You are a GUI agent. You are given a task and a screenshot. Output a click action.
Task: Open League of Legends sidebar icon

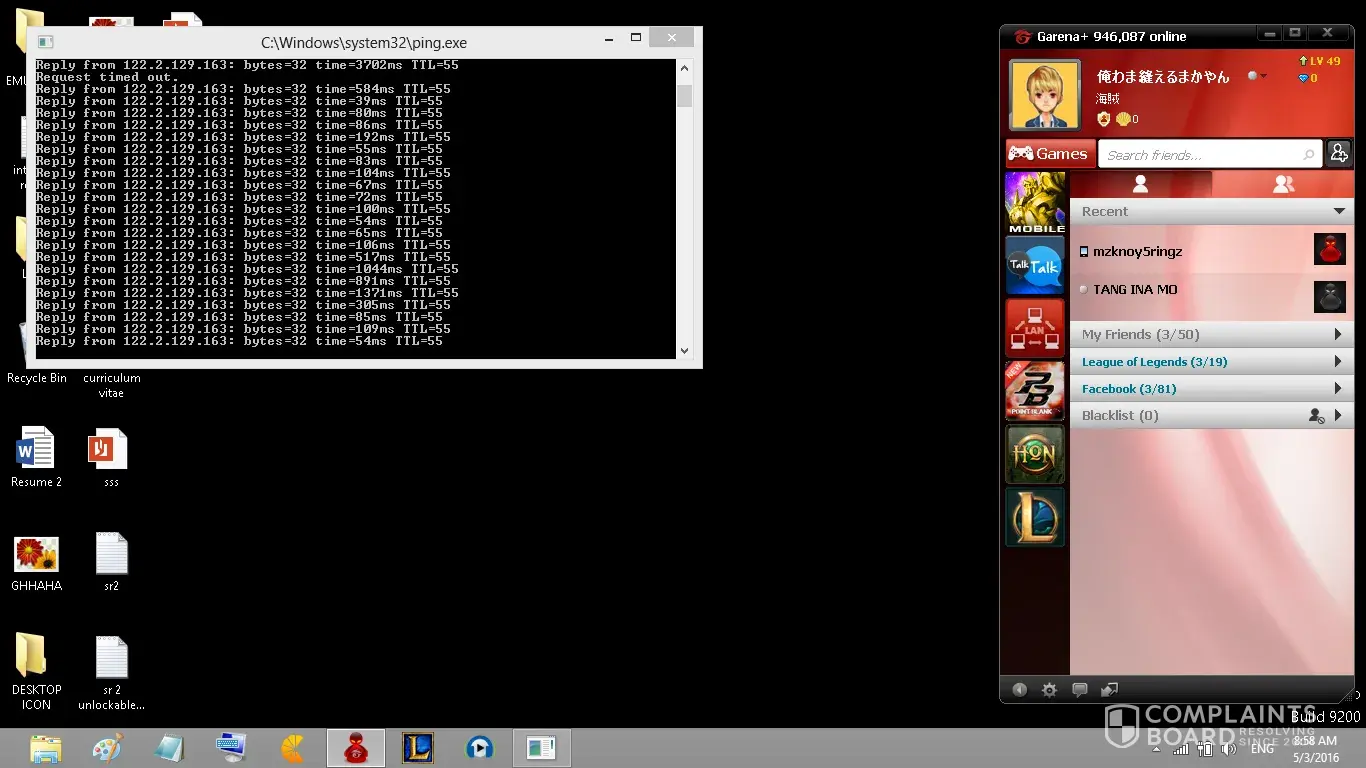click(x=1034, y=517)
